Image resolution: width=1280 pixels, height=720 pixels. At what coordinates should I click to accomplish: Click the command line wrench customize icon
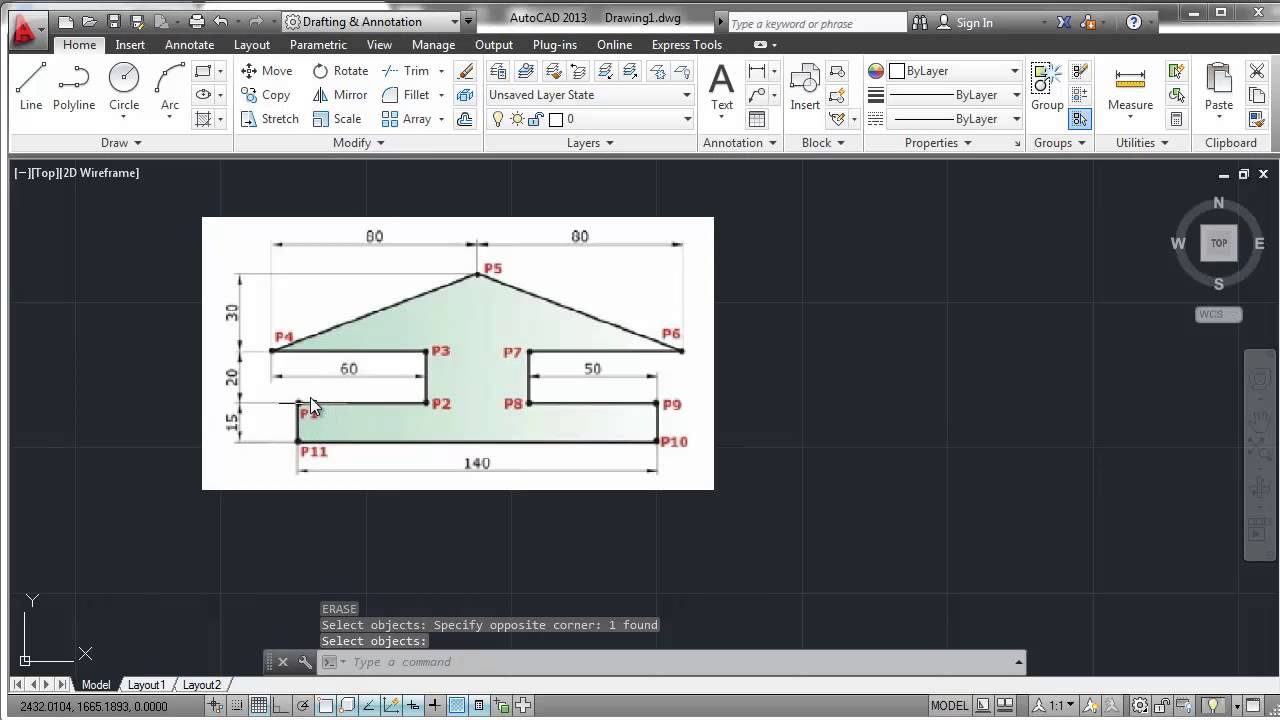tap(305, 662)
